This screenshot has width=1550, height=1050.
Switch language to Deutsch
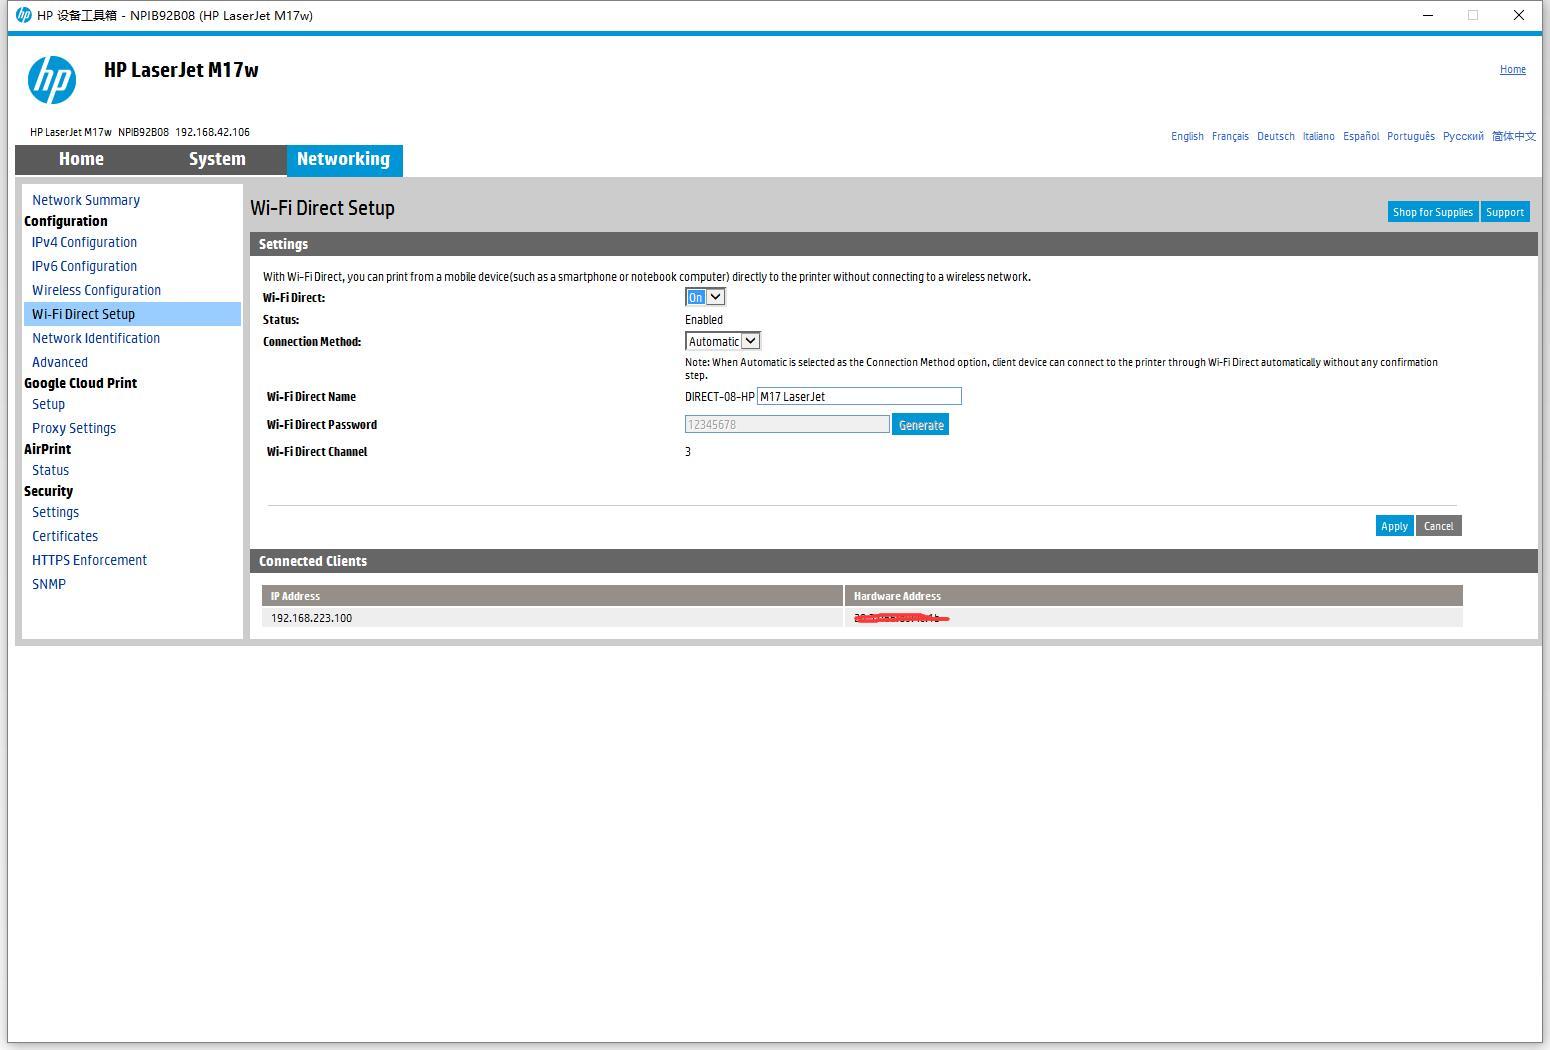[1276, 136]
